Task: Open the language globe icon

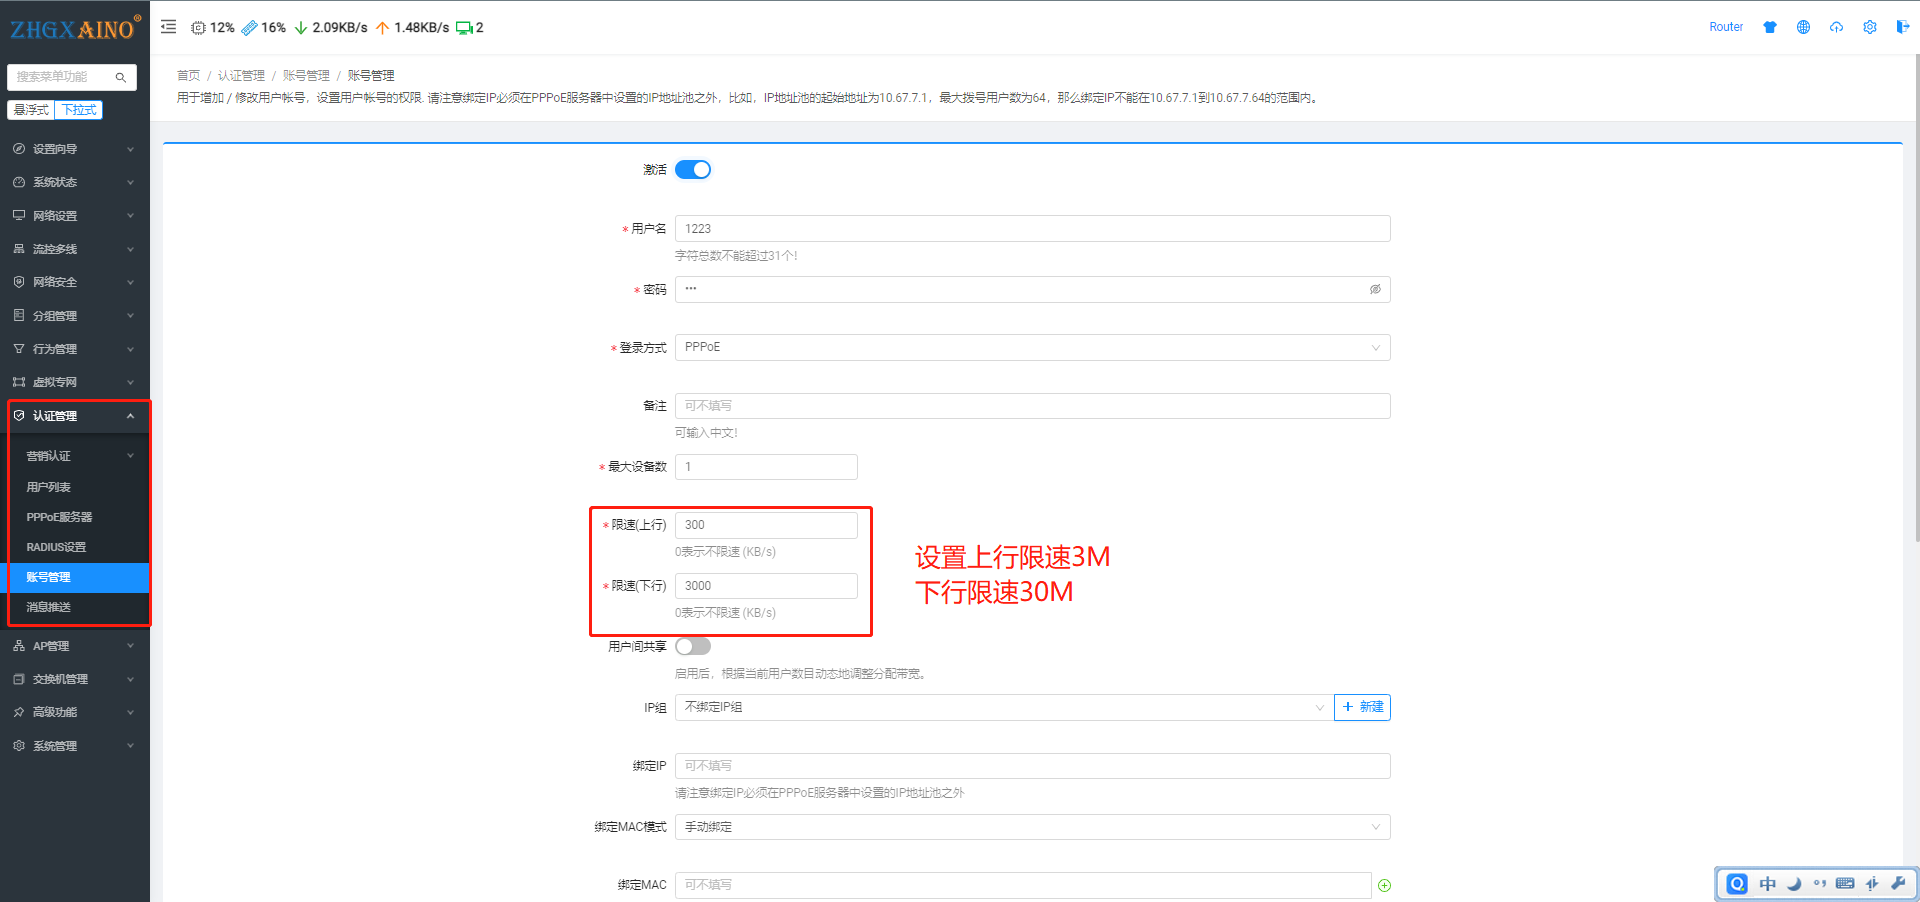Action: pyautogui.click(x=1803, y=27)
